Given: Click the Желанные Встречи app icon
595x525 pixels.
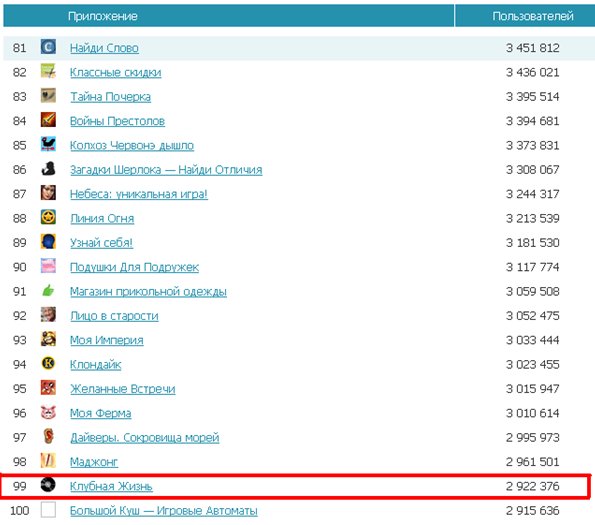Looking at the screenshot, I should tap(48, 388).
